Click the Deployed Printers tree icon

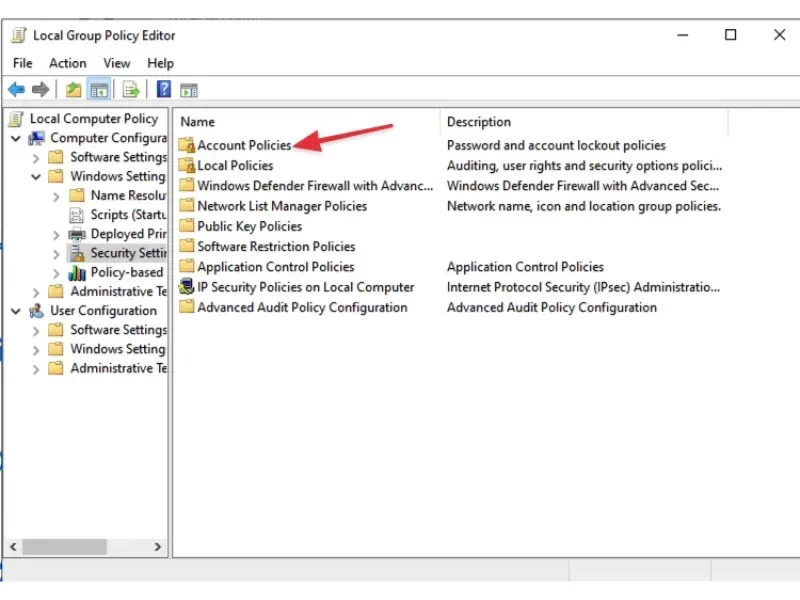pos(77,234)
